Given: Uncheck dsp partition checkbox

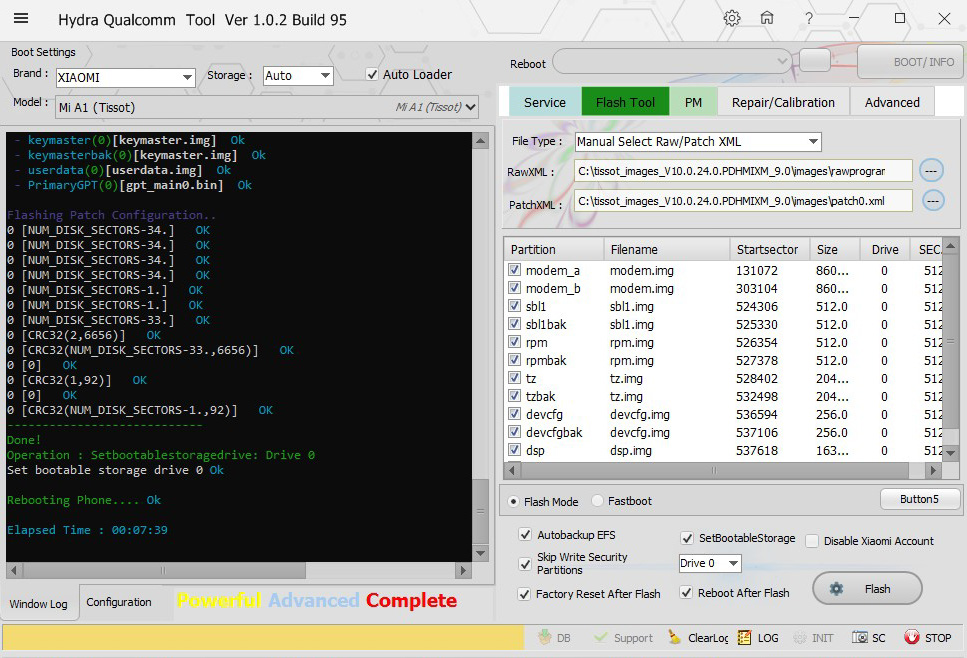Looking at the screenshot, I should [514, 450].
